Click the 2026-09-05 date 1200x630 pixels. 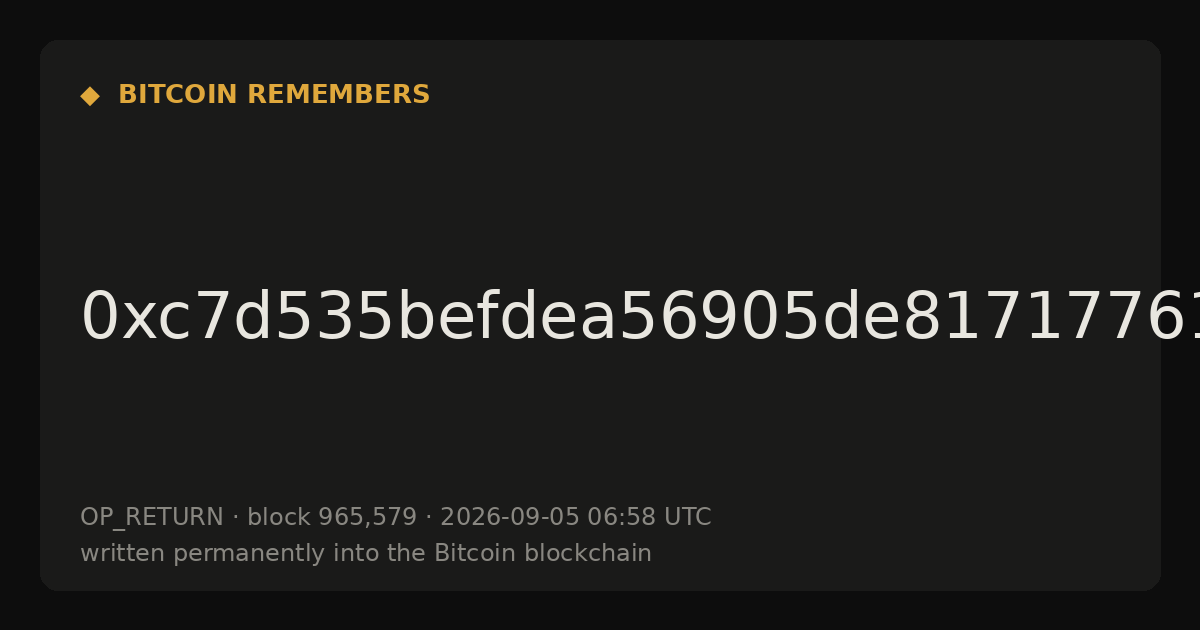(x=510, y=518)
